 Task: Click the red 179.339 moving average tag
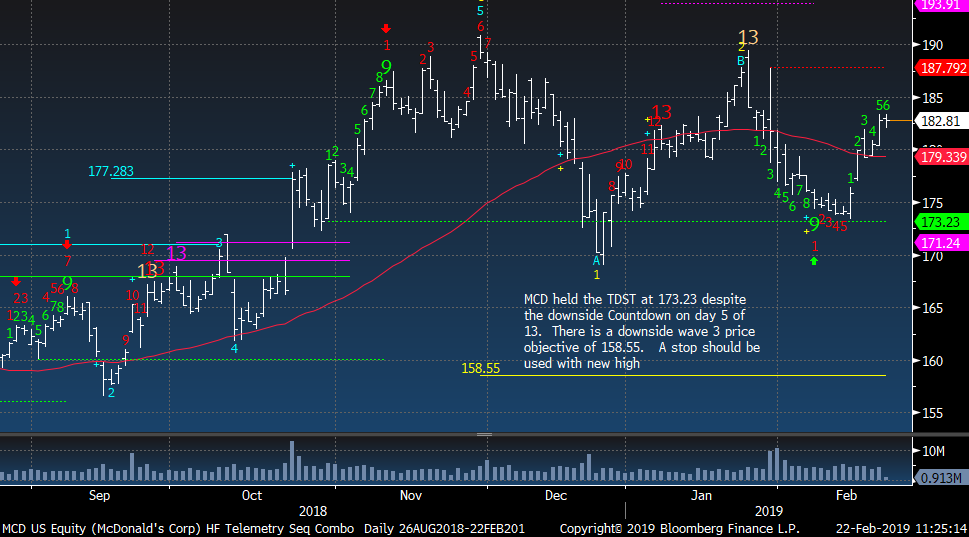pyautogui.click(x=942, y=157)
